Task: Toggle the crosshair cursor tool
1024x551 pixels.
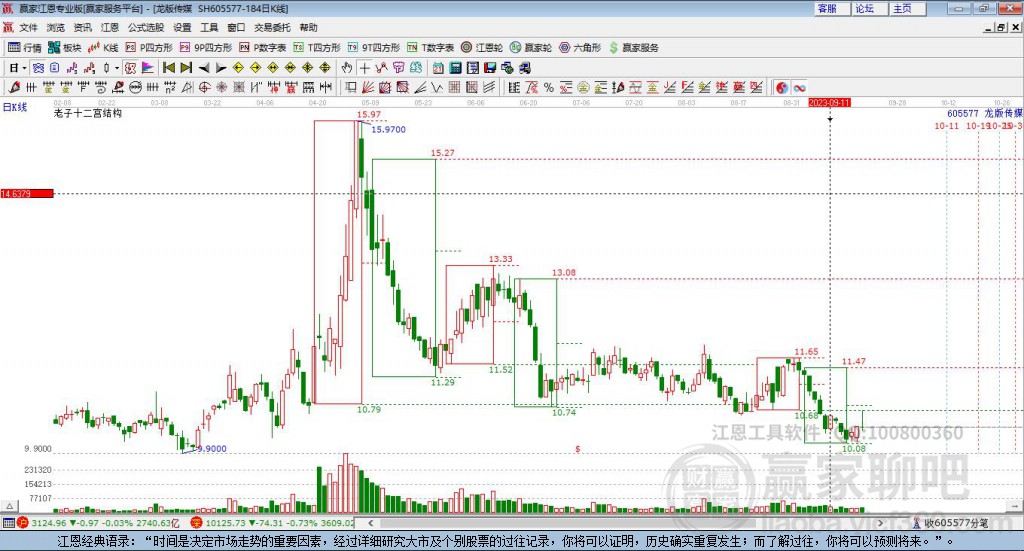Action: (364, 68)
